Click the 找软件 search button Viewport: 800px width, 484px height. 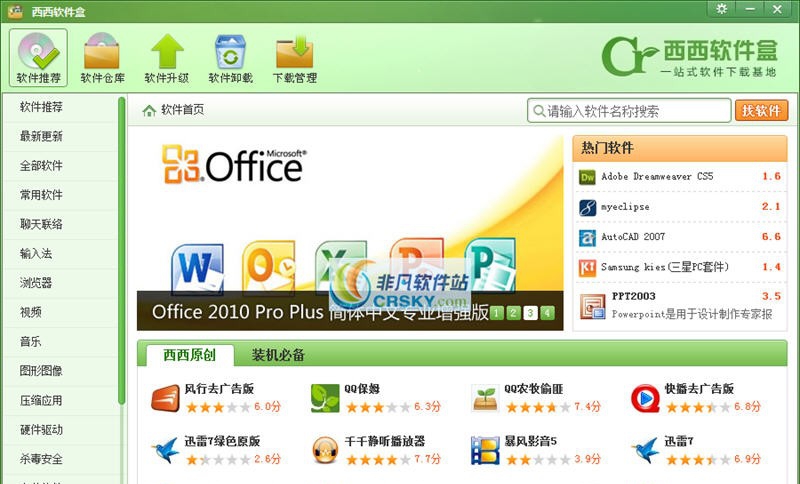tap(761, 111)
